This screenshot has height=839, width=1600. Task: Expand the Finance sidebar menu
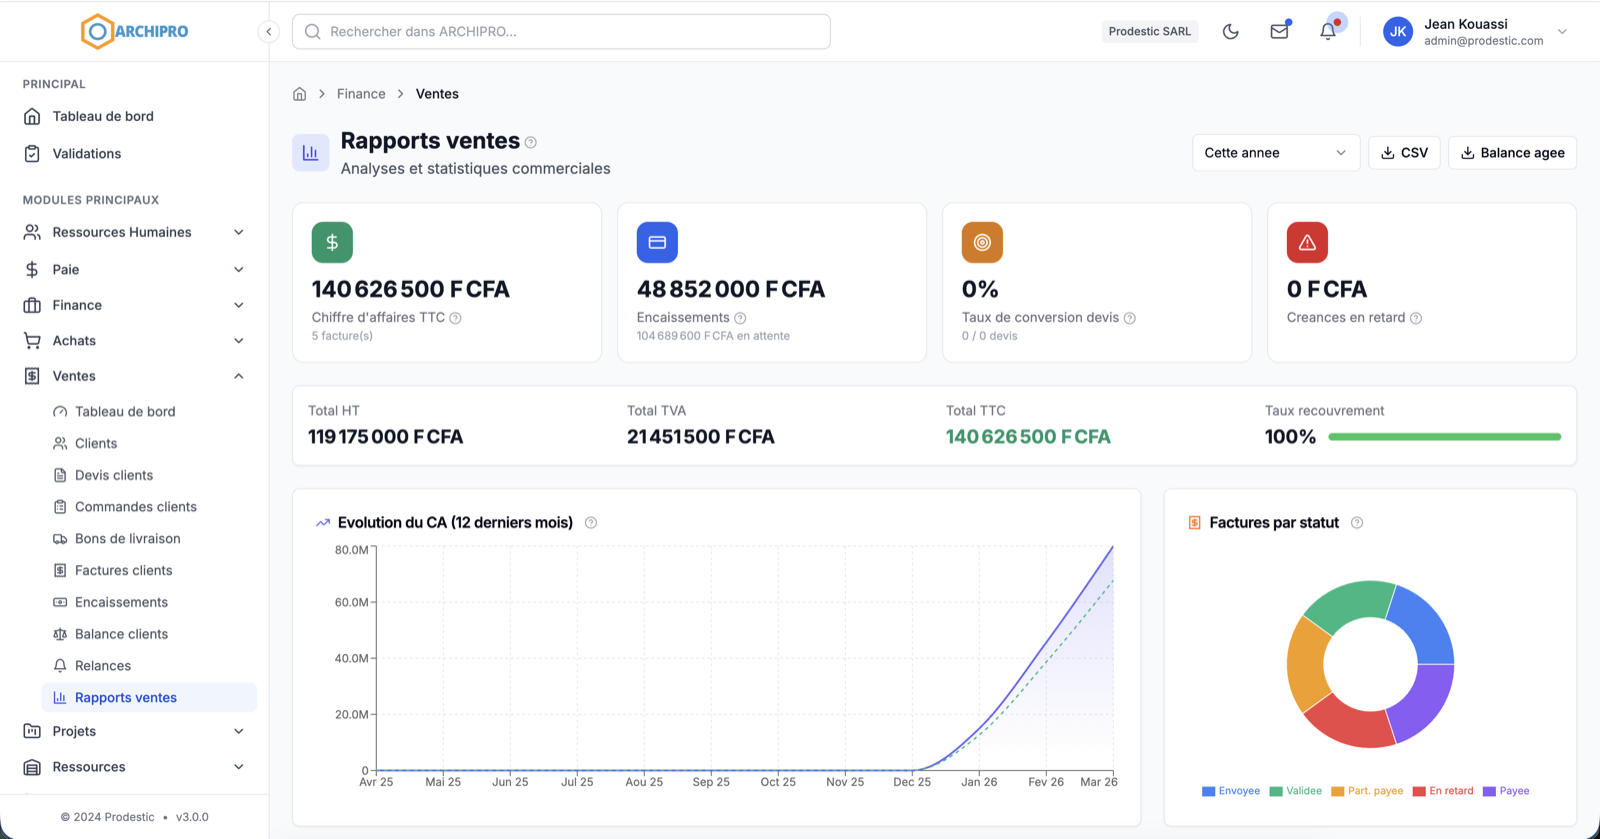click(134, 305)
